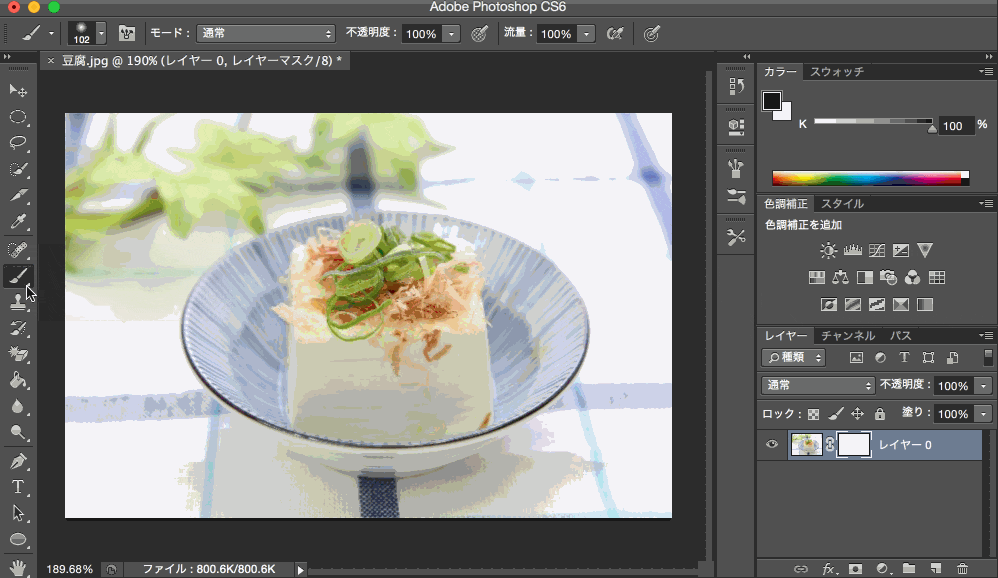Switch to the パス tab
The image size is (998, 578).
[901, 335]
